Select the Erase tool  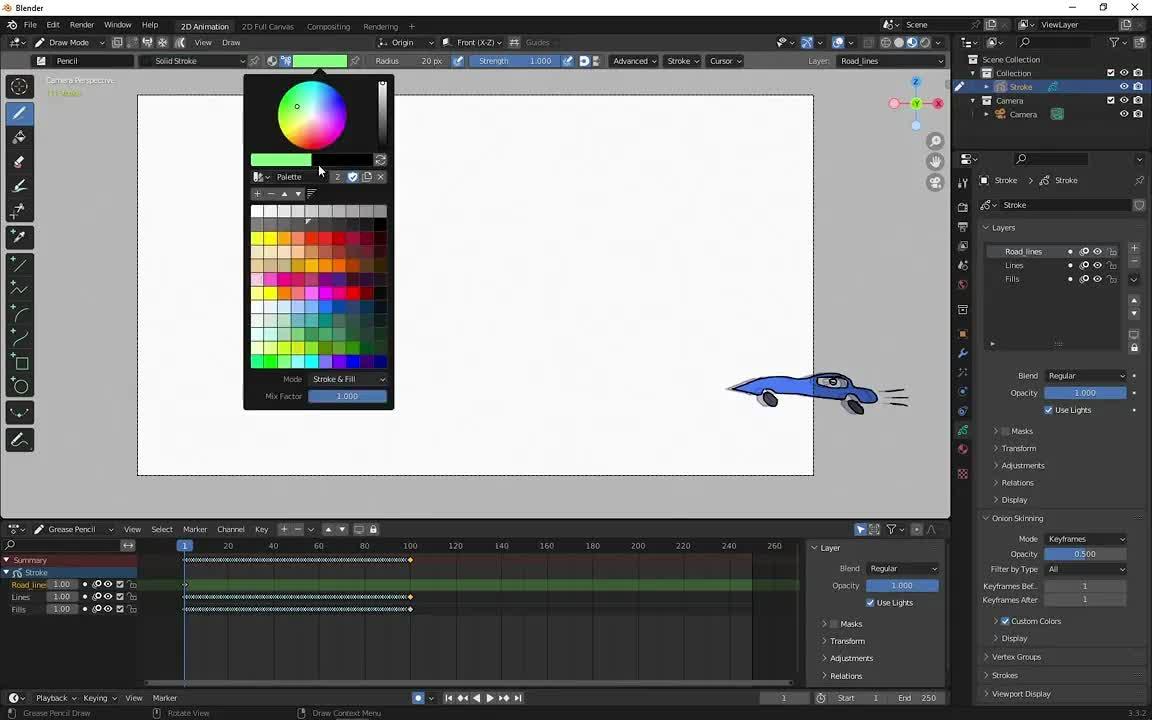click(x=20, y=160)
